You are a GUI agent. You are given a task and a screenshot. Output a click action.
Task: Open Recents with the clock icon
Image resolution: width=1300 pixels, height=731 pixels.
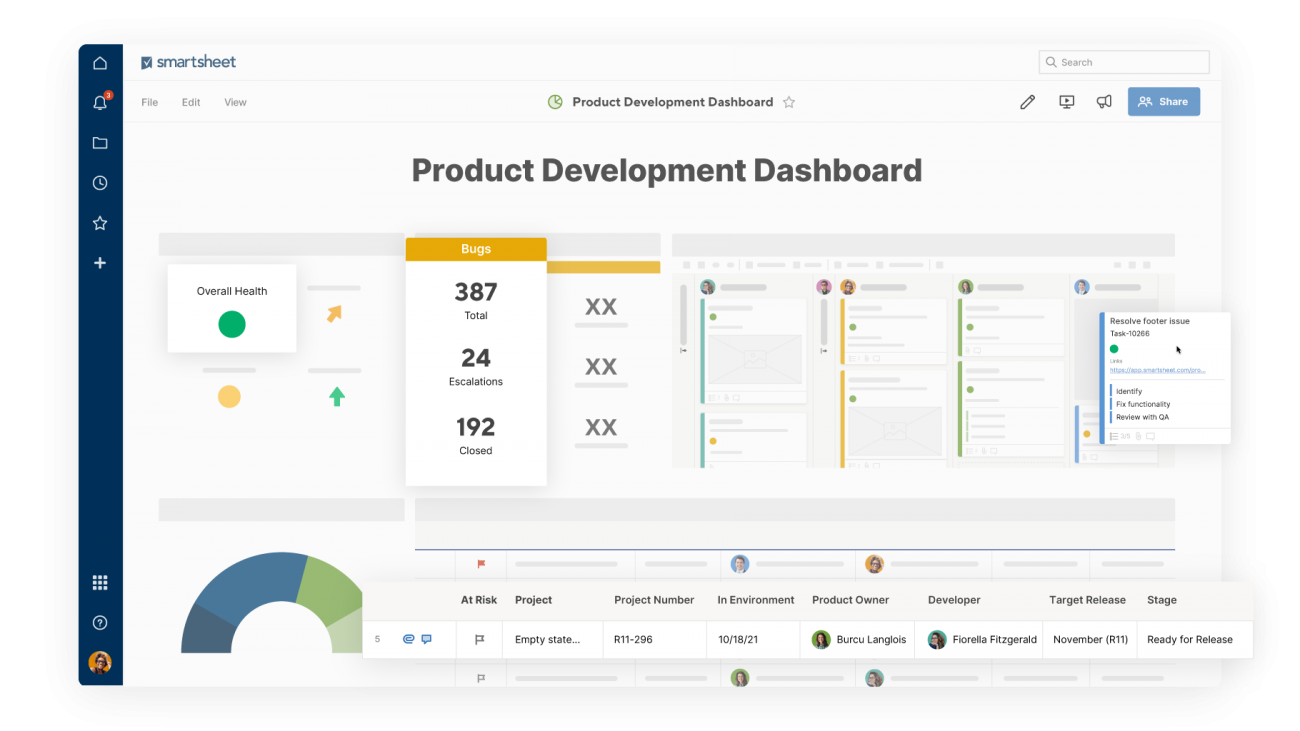pos(99,182)
